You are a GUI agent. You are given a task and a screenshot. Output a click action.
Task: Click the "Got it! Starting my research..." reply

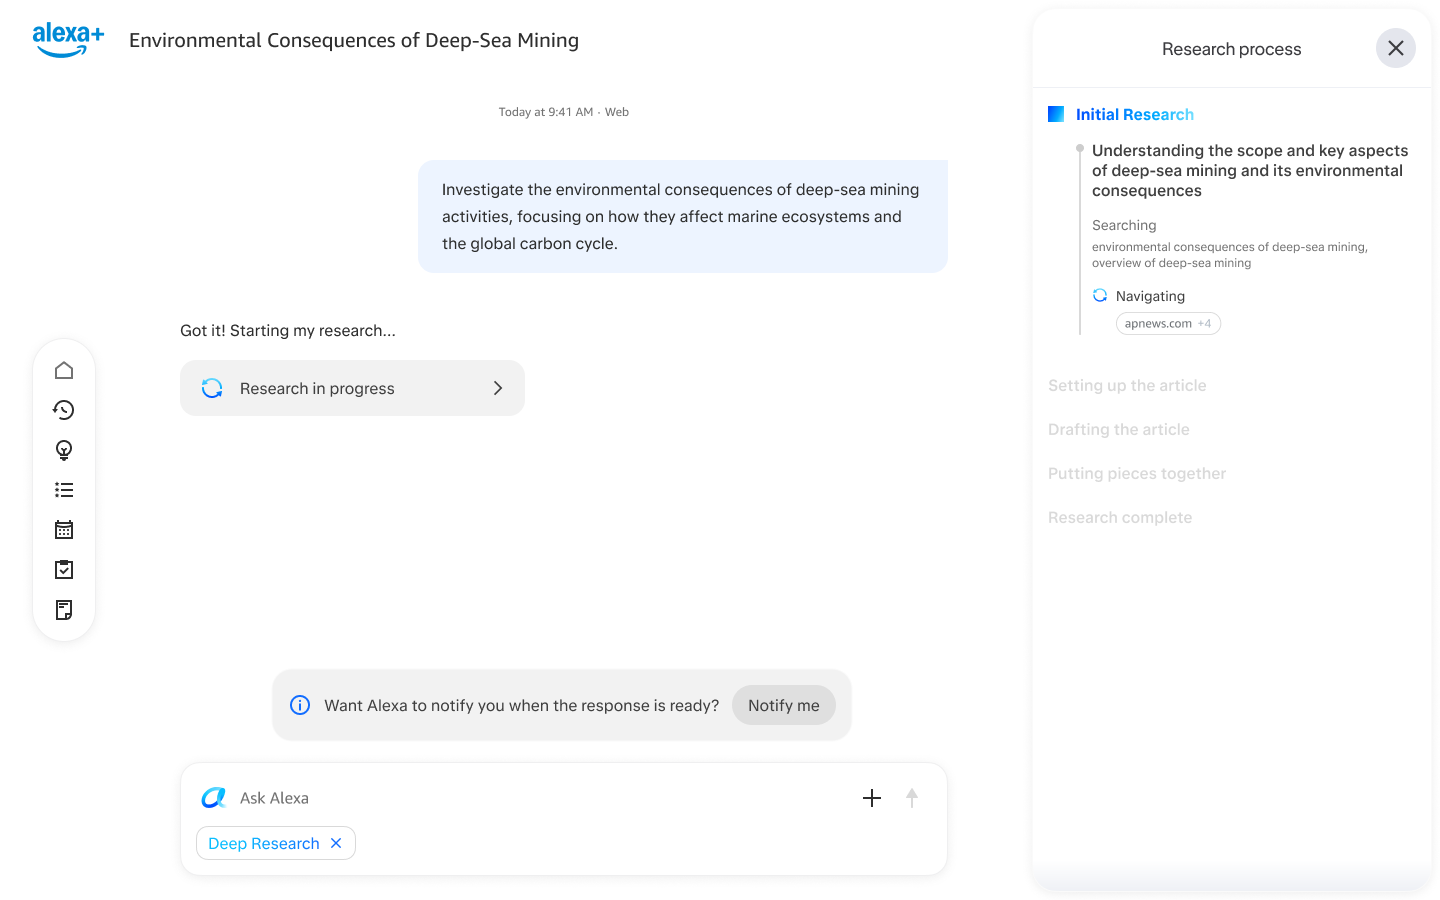tap(288, 330)
